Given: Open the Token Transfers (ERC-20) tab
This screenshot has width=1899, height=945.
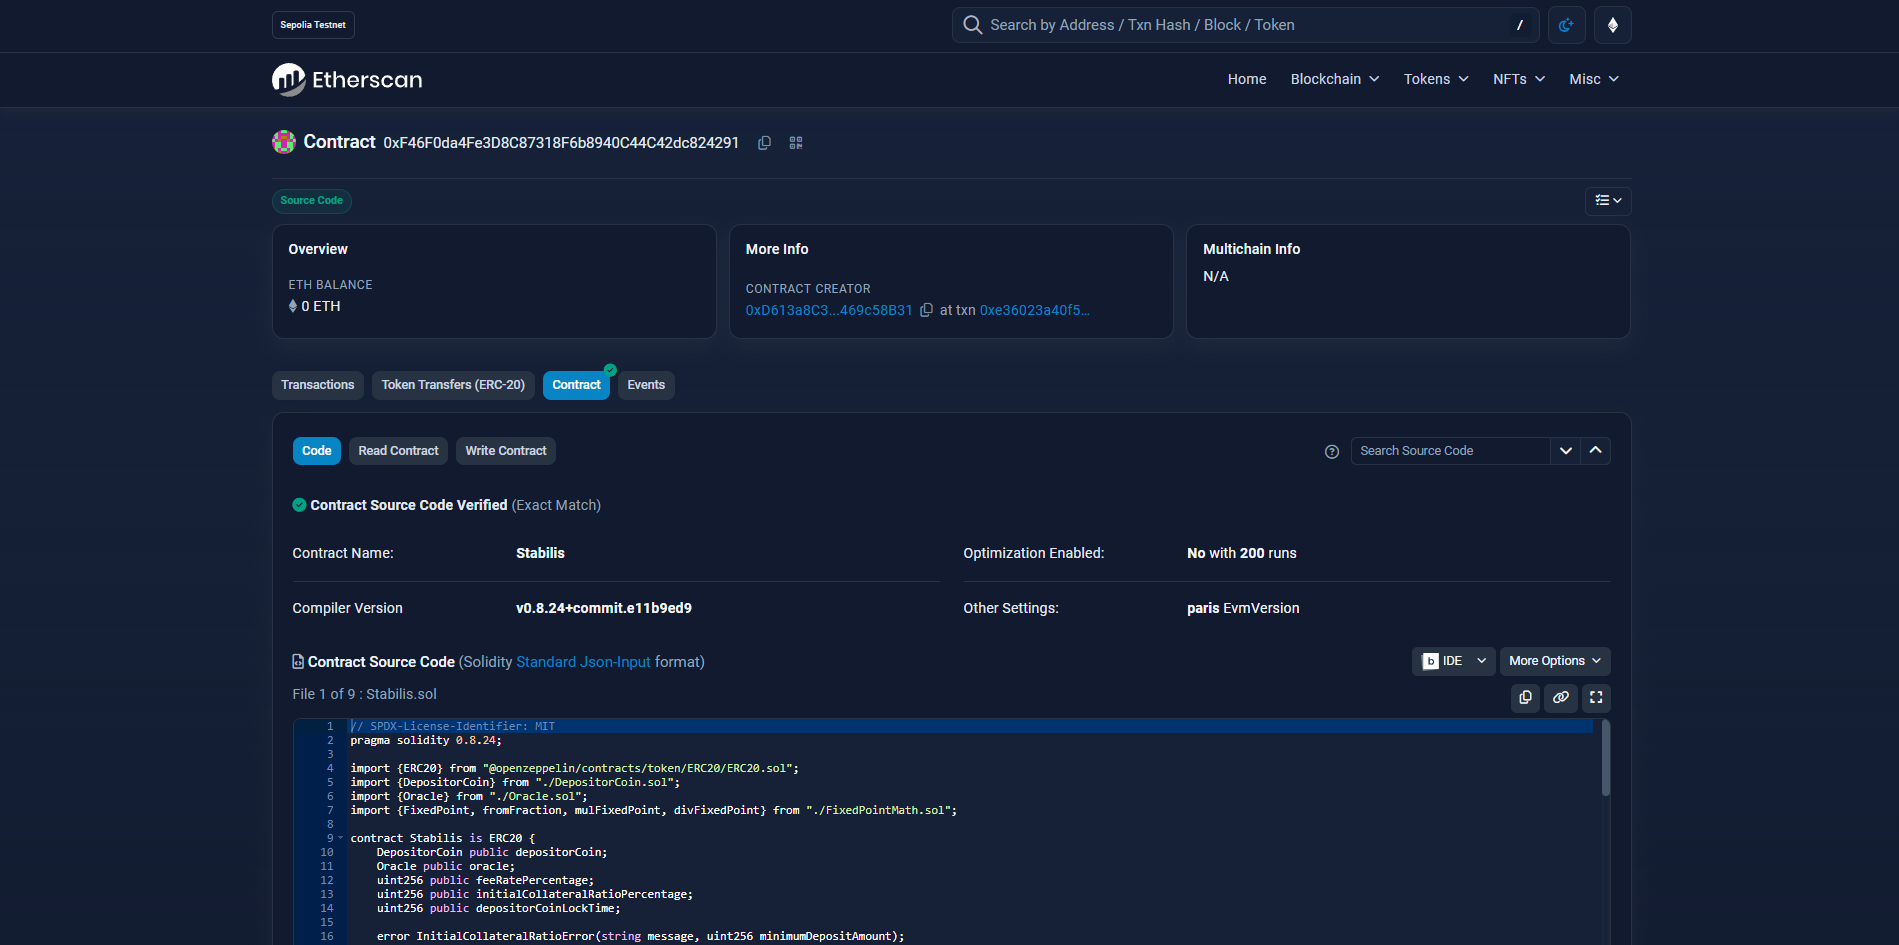Looking at the screenshot, I should point(453,385).
